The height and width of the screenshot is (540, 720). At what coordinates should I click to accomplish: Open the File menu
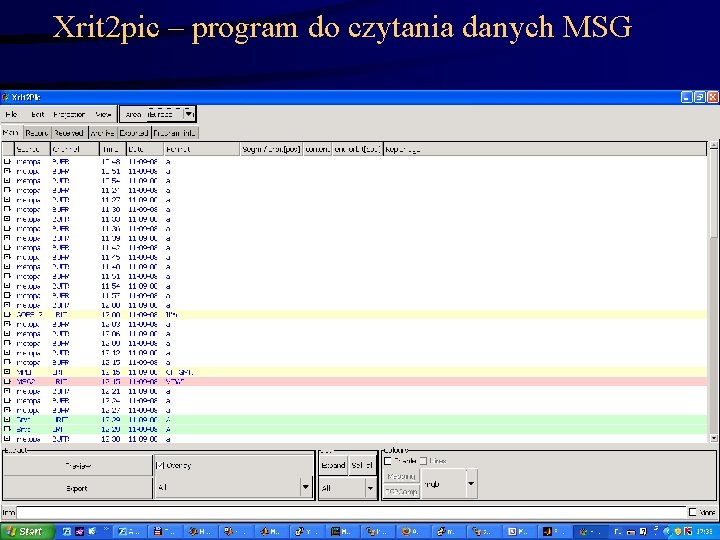coord(11,114)
